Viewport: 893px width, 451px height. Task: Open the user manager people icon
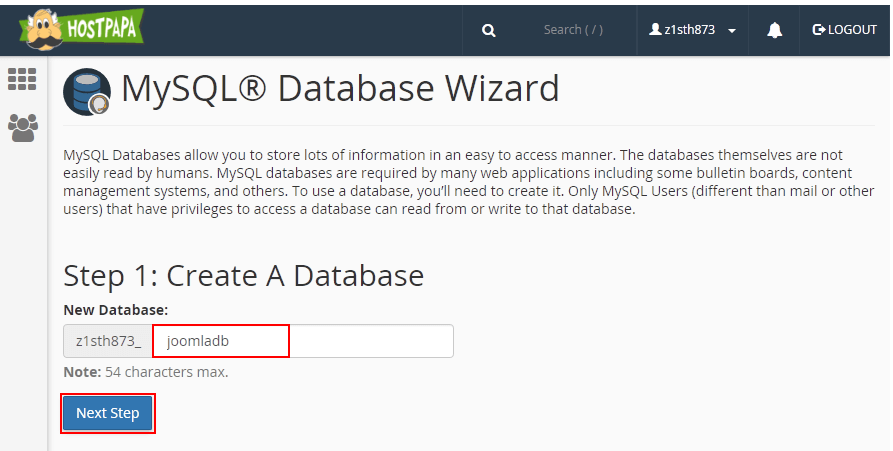click(23, 128)
